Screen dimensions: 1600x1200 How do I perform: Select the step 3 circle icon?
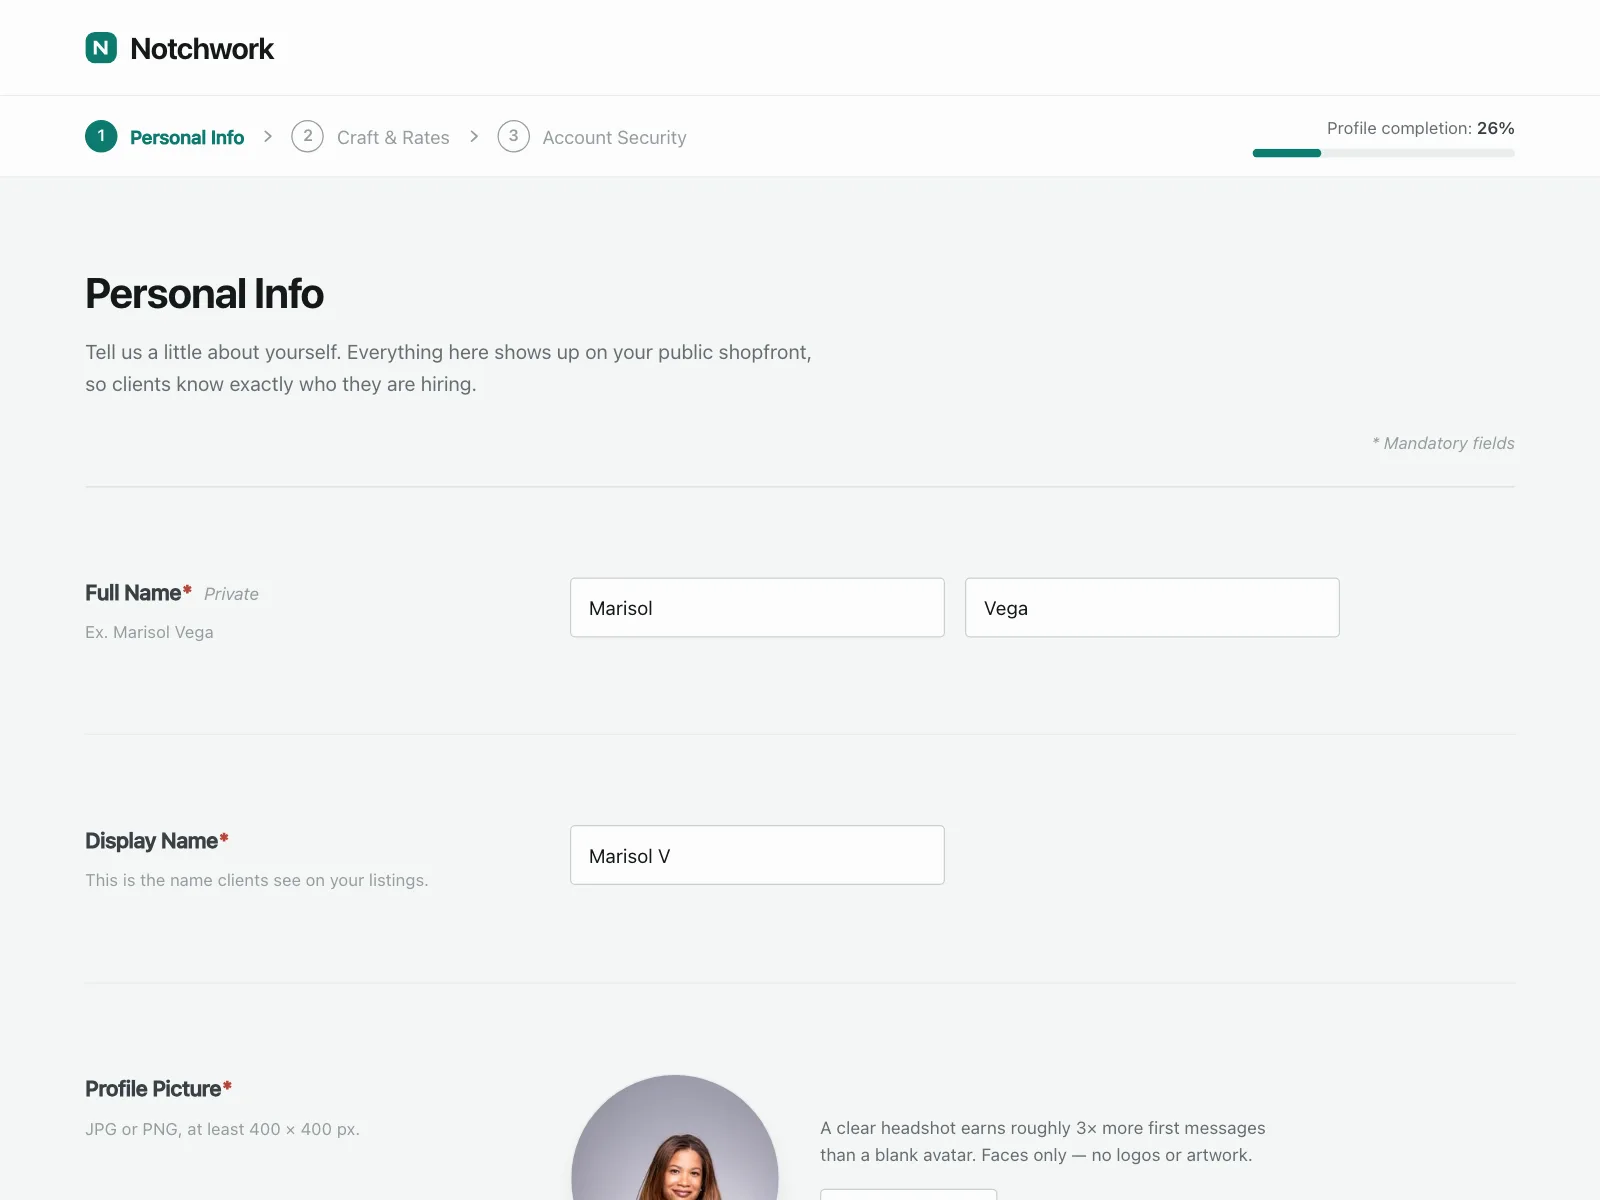pos(513,136)
